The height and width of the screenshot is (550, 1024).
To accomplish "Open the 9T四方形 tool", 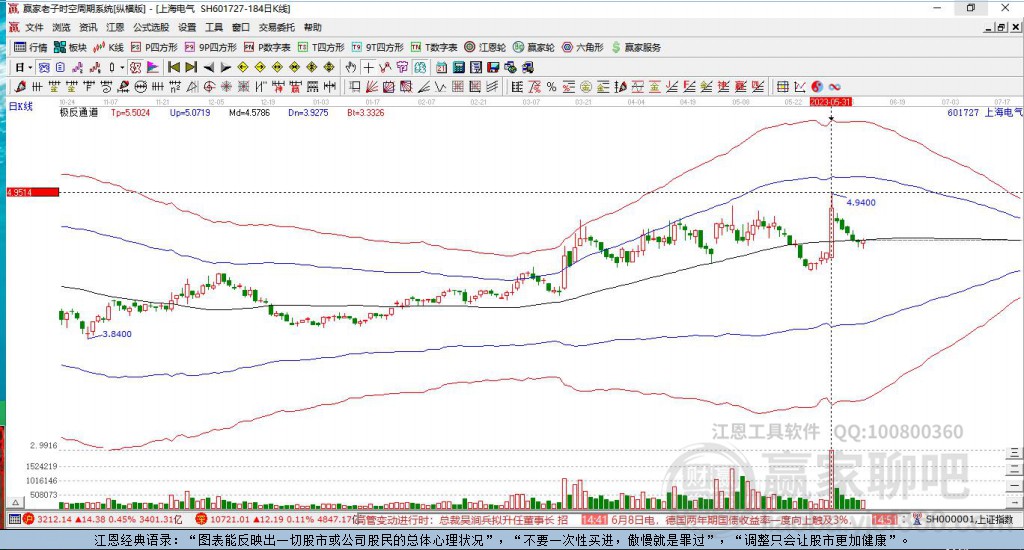I will click(377, 47).
